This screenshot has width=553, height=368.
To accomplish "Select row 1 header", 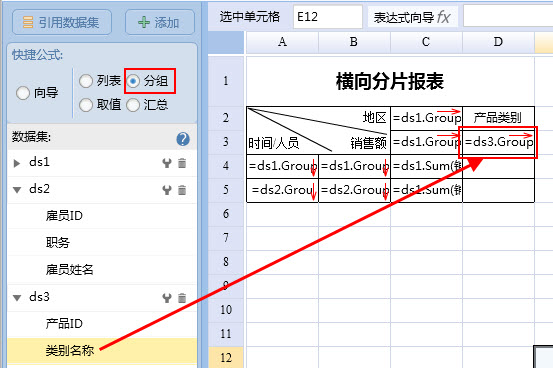I will 226,81.
